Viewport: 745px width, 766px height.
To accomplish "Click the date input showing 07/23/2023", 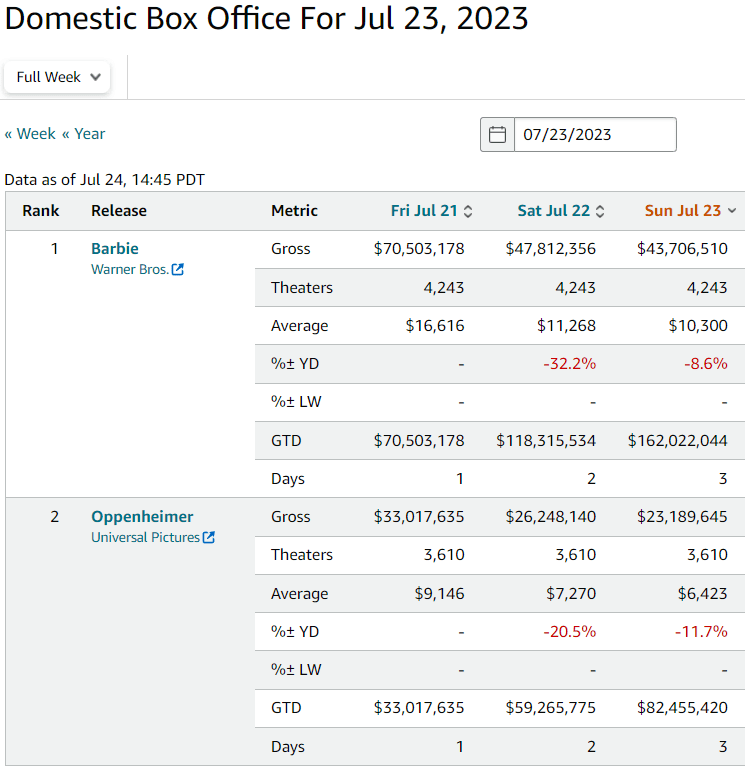I will 594,135.
